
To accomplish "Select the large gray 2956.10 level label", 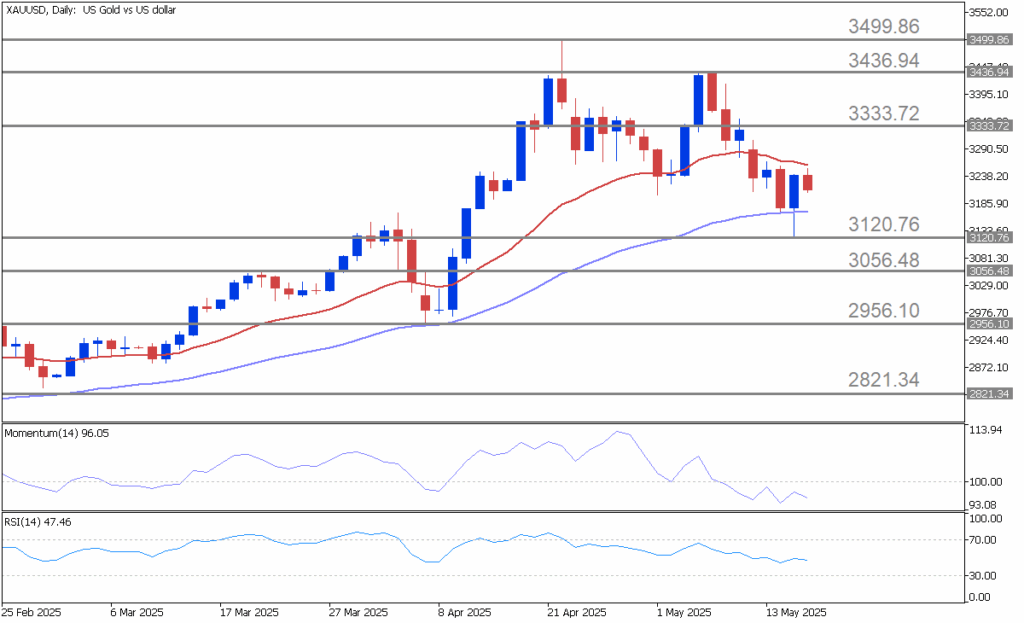I will pos(884,310).
